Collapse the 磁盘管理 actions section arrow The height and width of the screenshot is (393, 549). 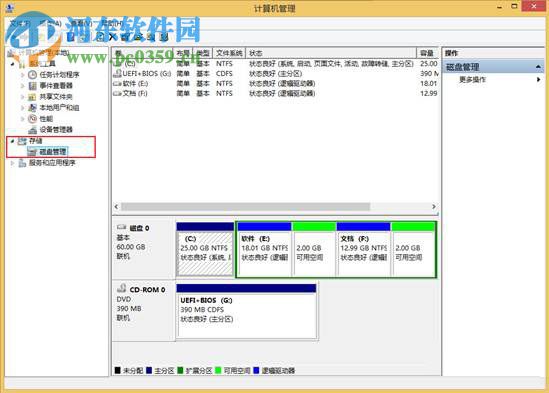pyautogui.click(x=538, y=67)
